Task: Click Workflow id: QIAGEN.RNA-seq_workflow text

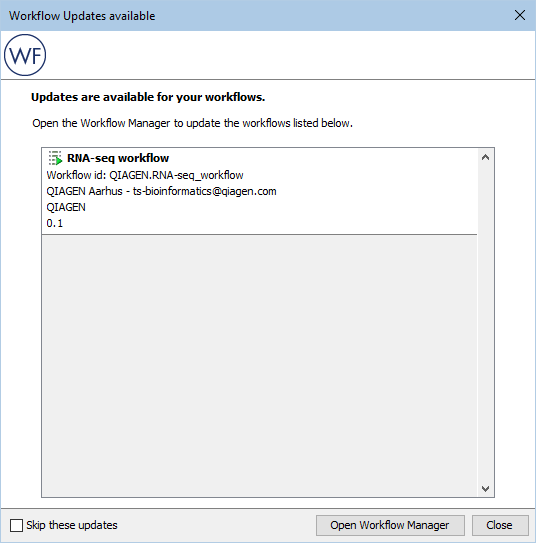Action: [x=145, y=175]
